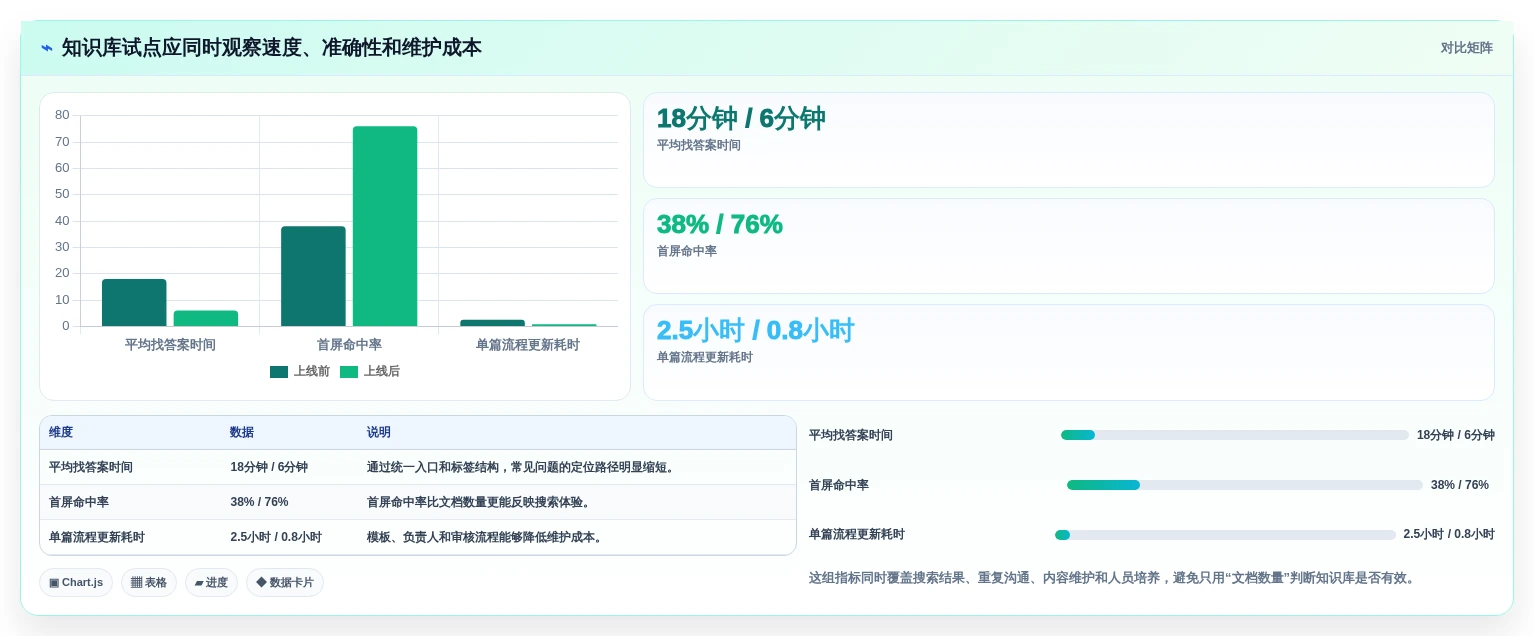The image size is (1534, 636).
Task: Select the 数据卡片 chip
Action: pyautogui.click(x=285, y=582)
